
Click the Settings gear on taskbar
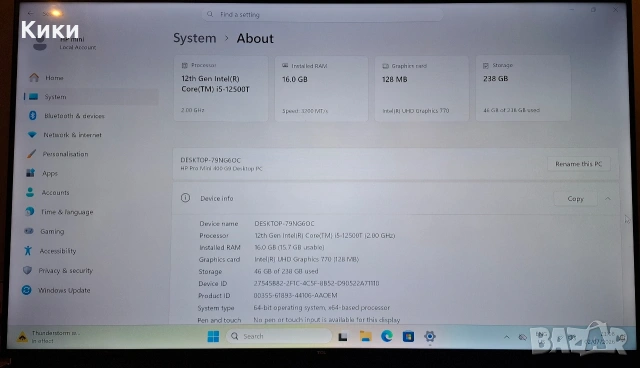tap(429, 337)
